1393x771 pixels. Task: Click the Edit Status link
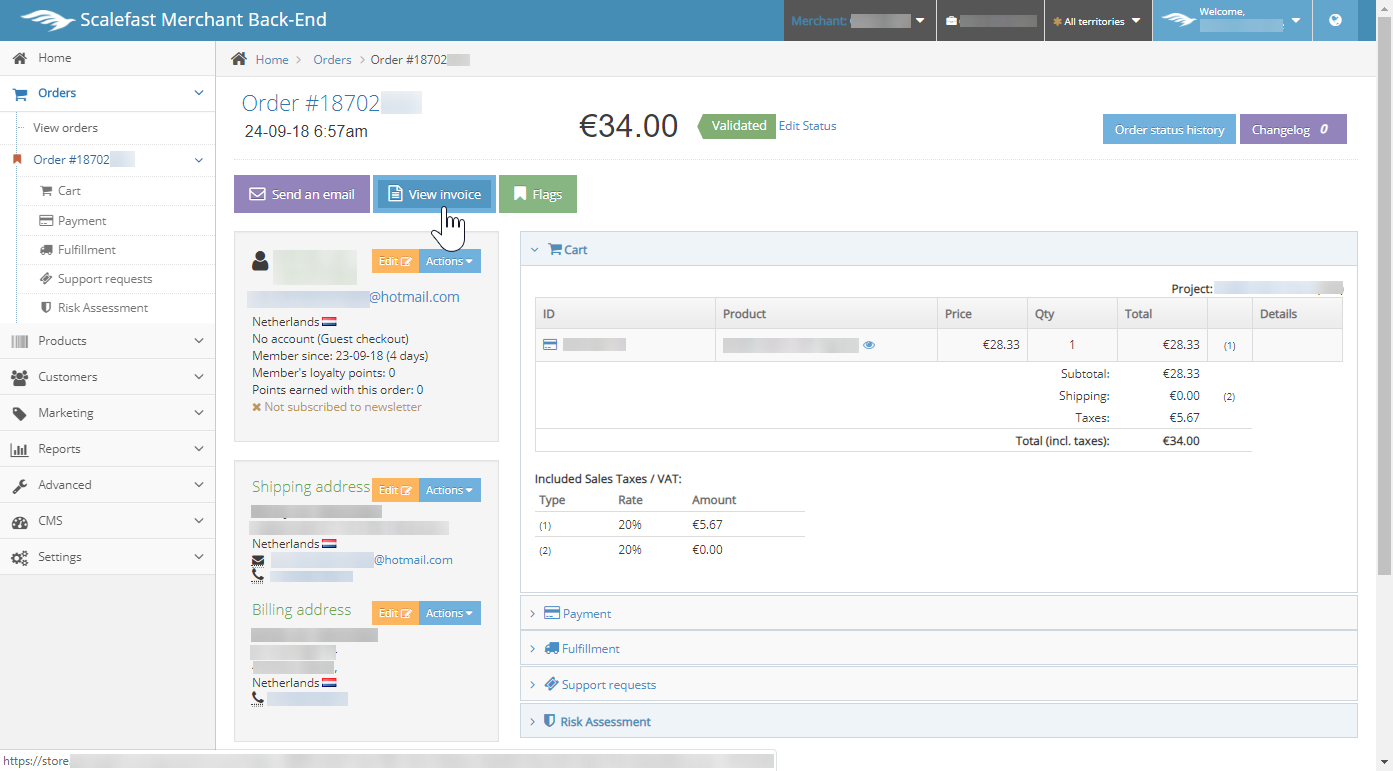(x=807, y=126)
